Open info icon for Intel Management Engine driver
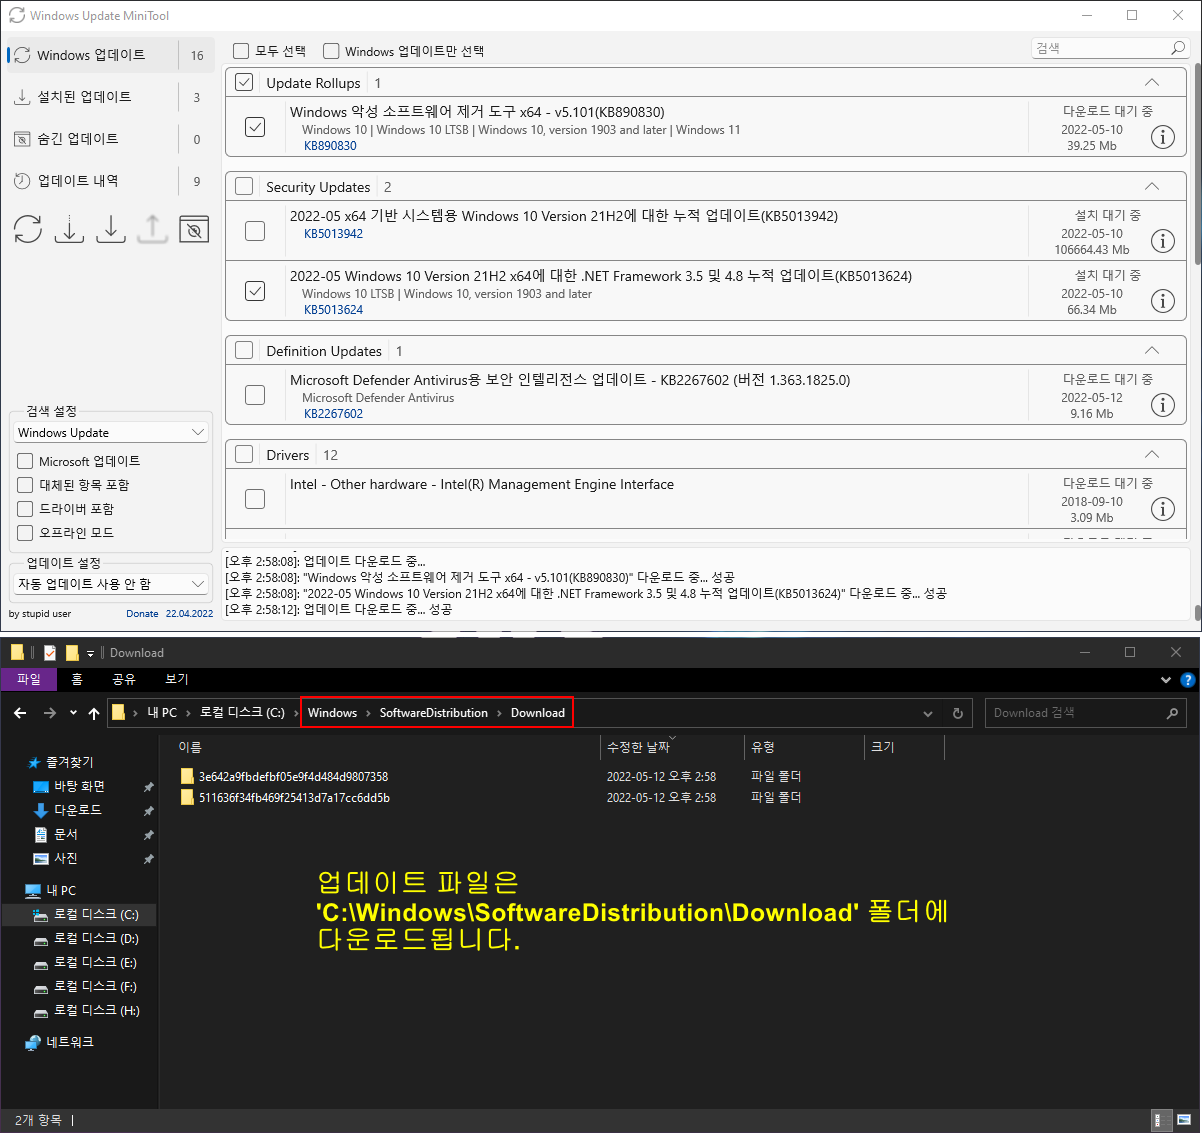This screenshot has height=1133, width=1202. [1162, 509]
